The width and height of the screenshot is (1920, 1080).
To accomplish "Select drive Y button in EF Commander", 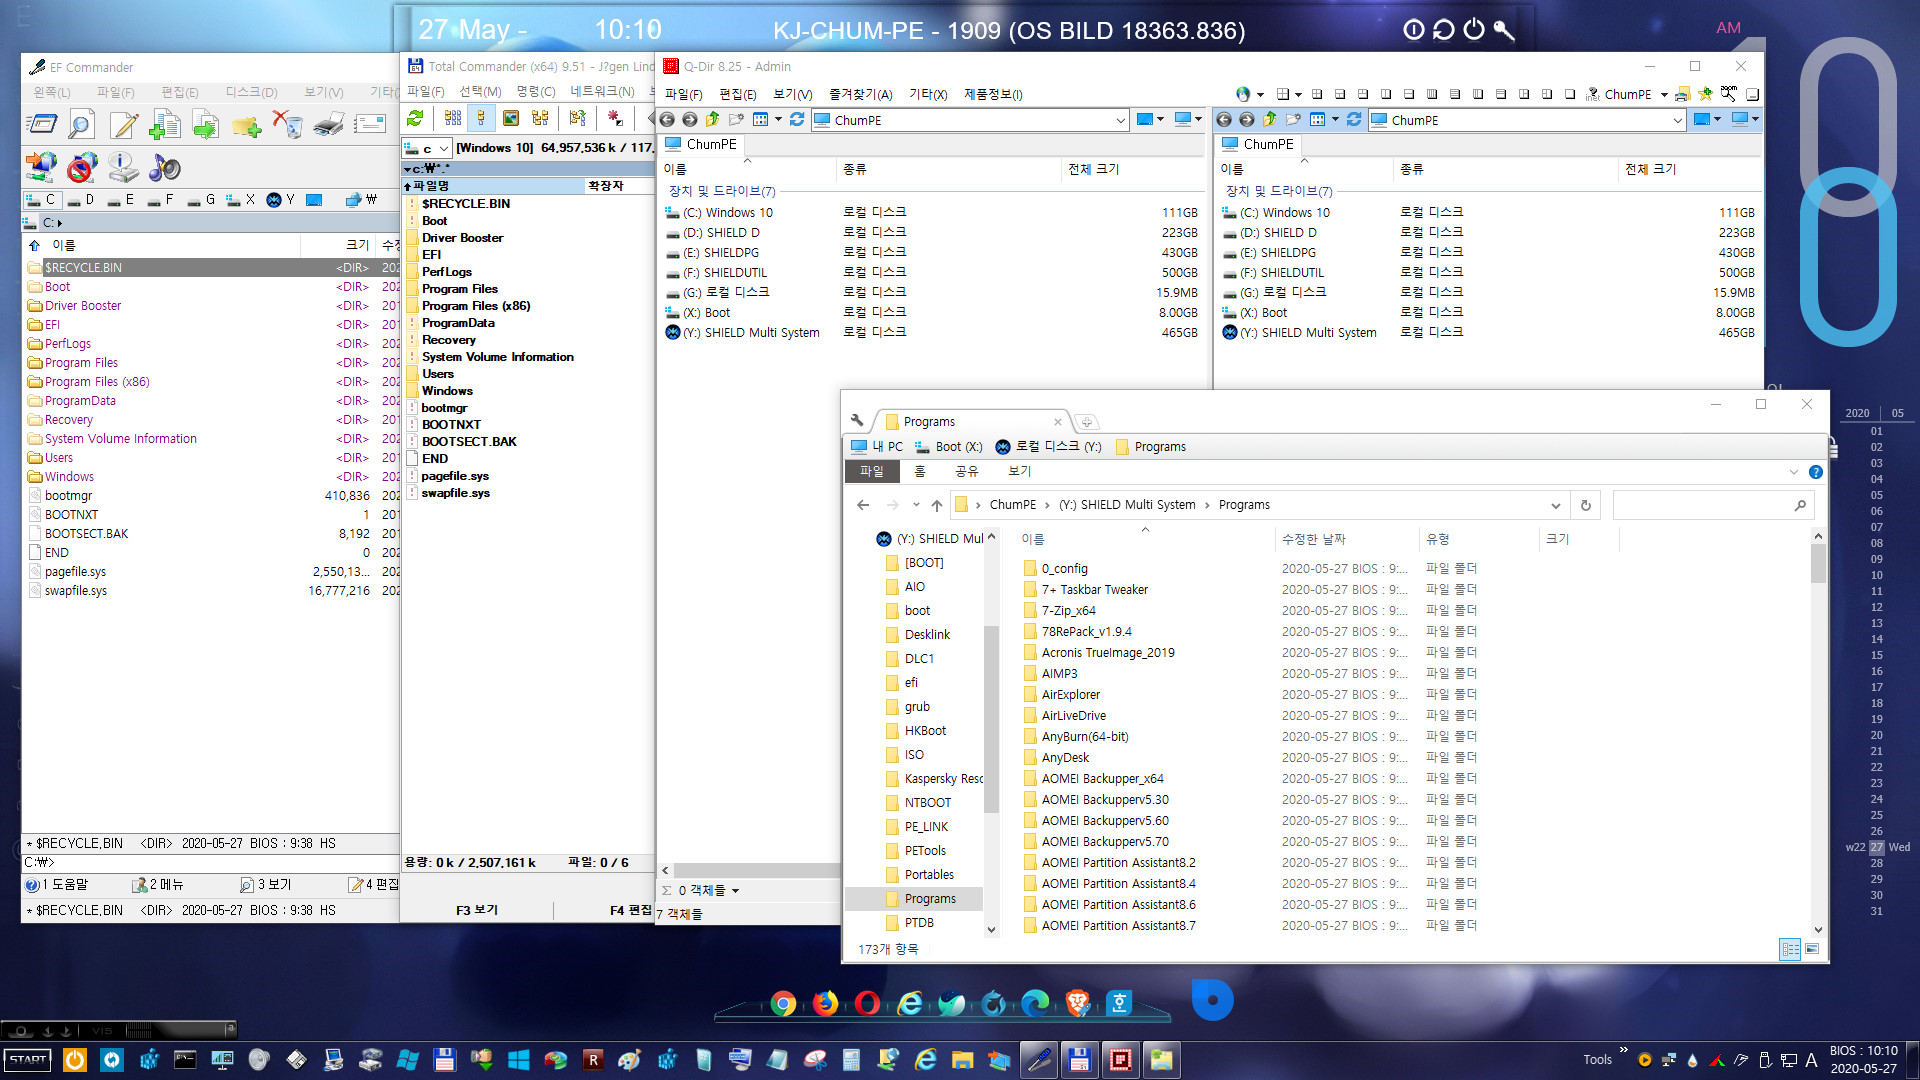I will click(281, 200).
